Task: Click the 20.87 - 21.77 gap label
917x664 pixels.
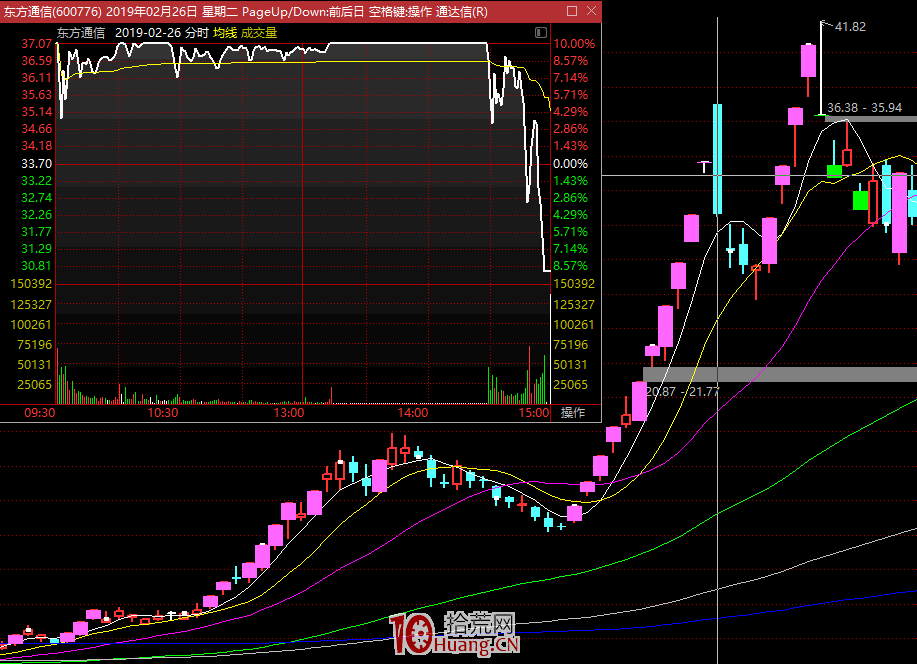Action: click(x=682, y=391)
